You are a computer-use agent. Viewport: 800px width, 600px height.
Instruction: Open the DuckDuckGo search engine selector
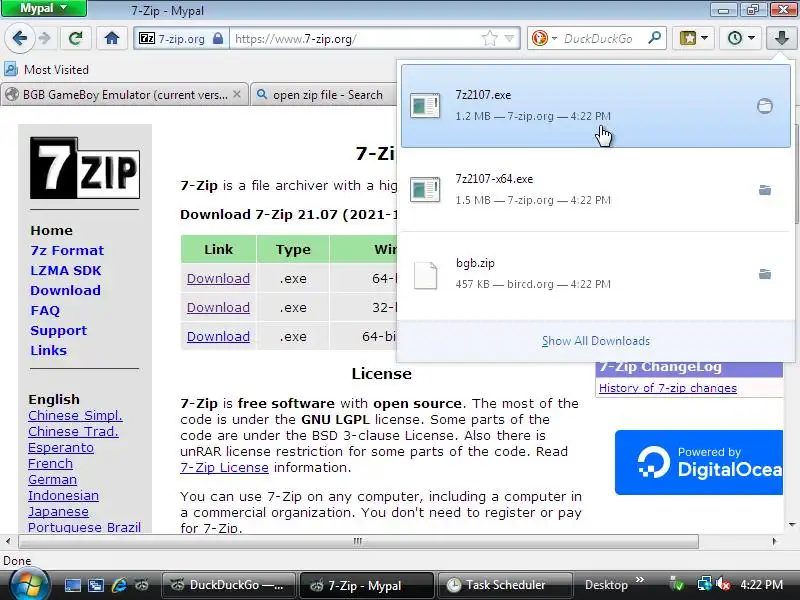[x=544, y=38]
